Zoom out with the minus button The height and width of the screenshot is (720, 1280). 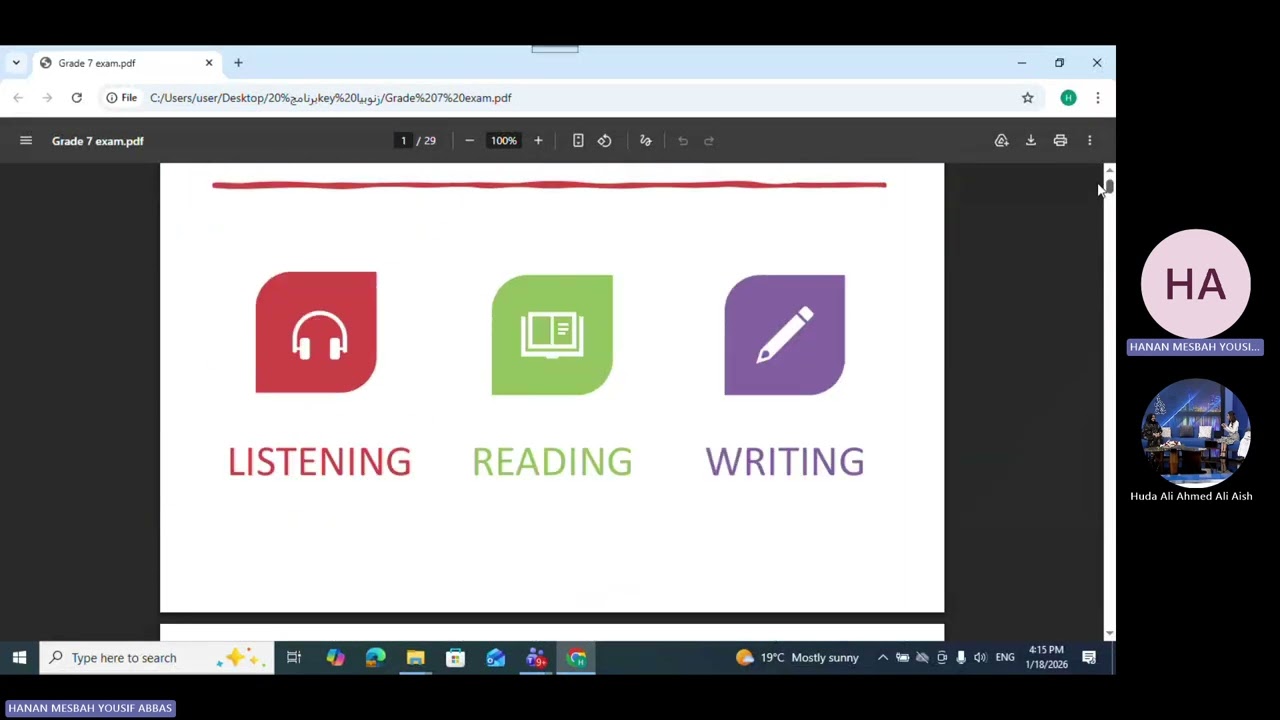point(469,141)
